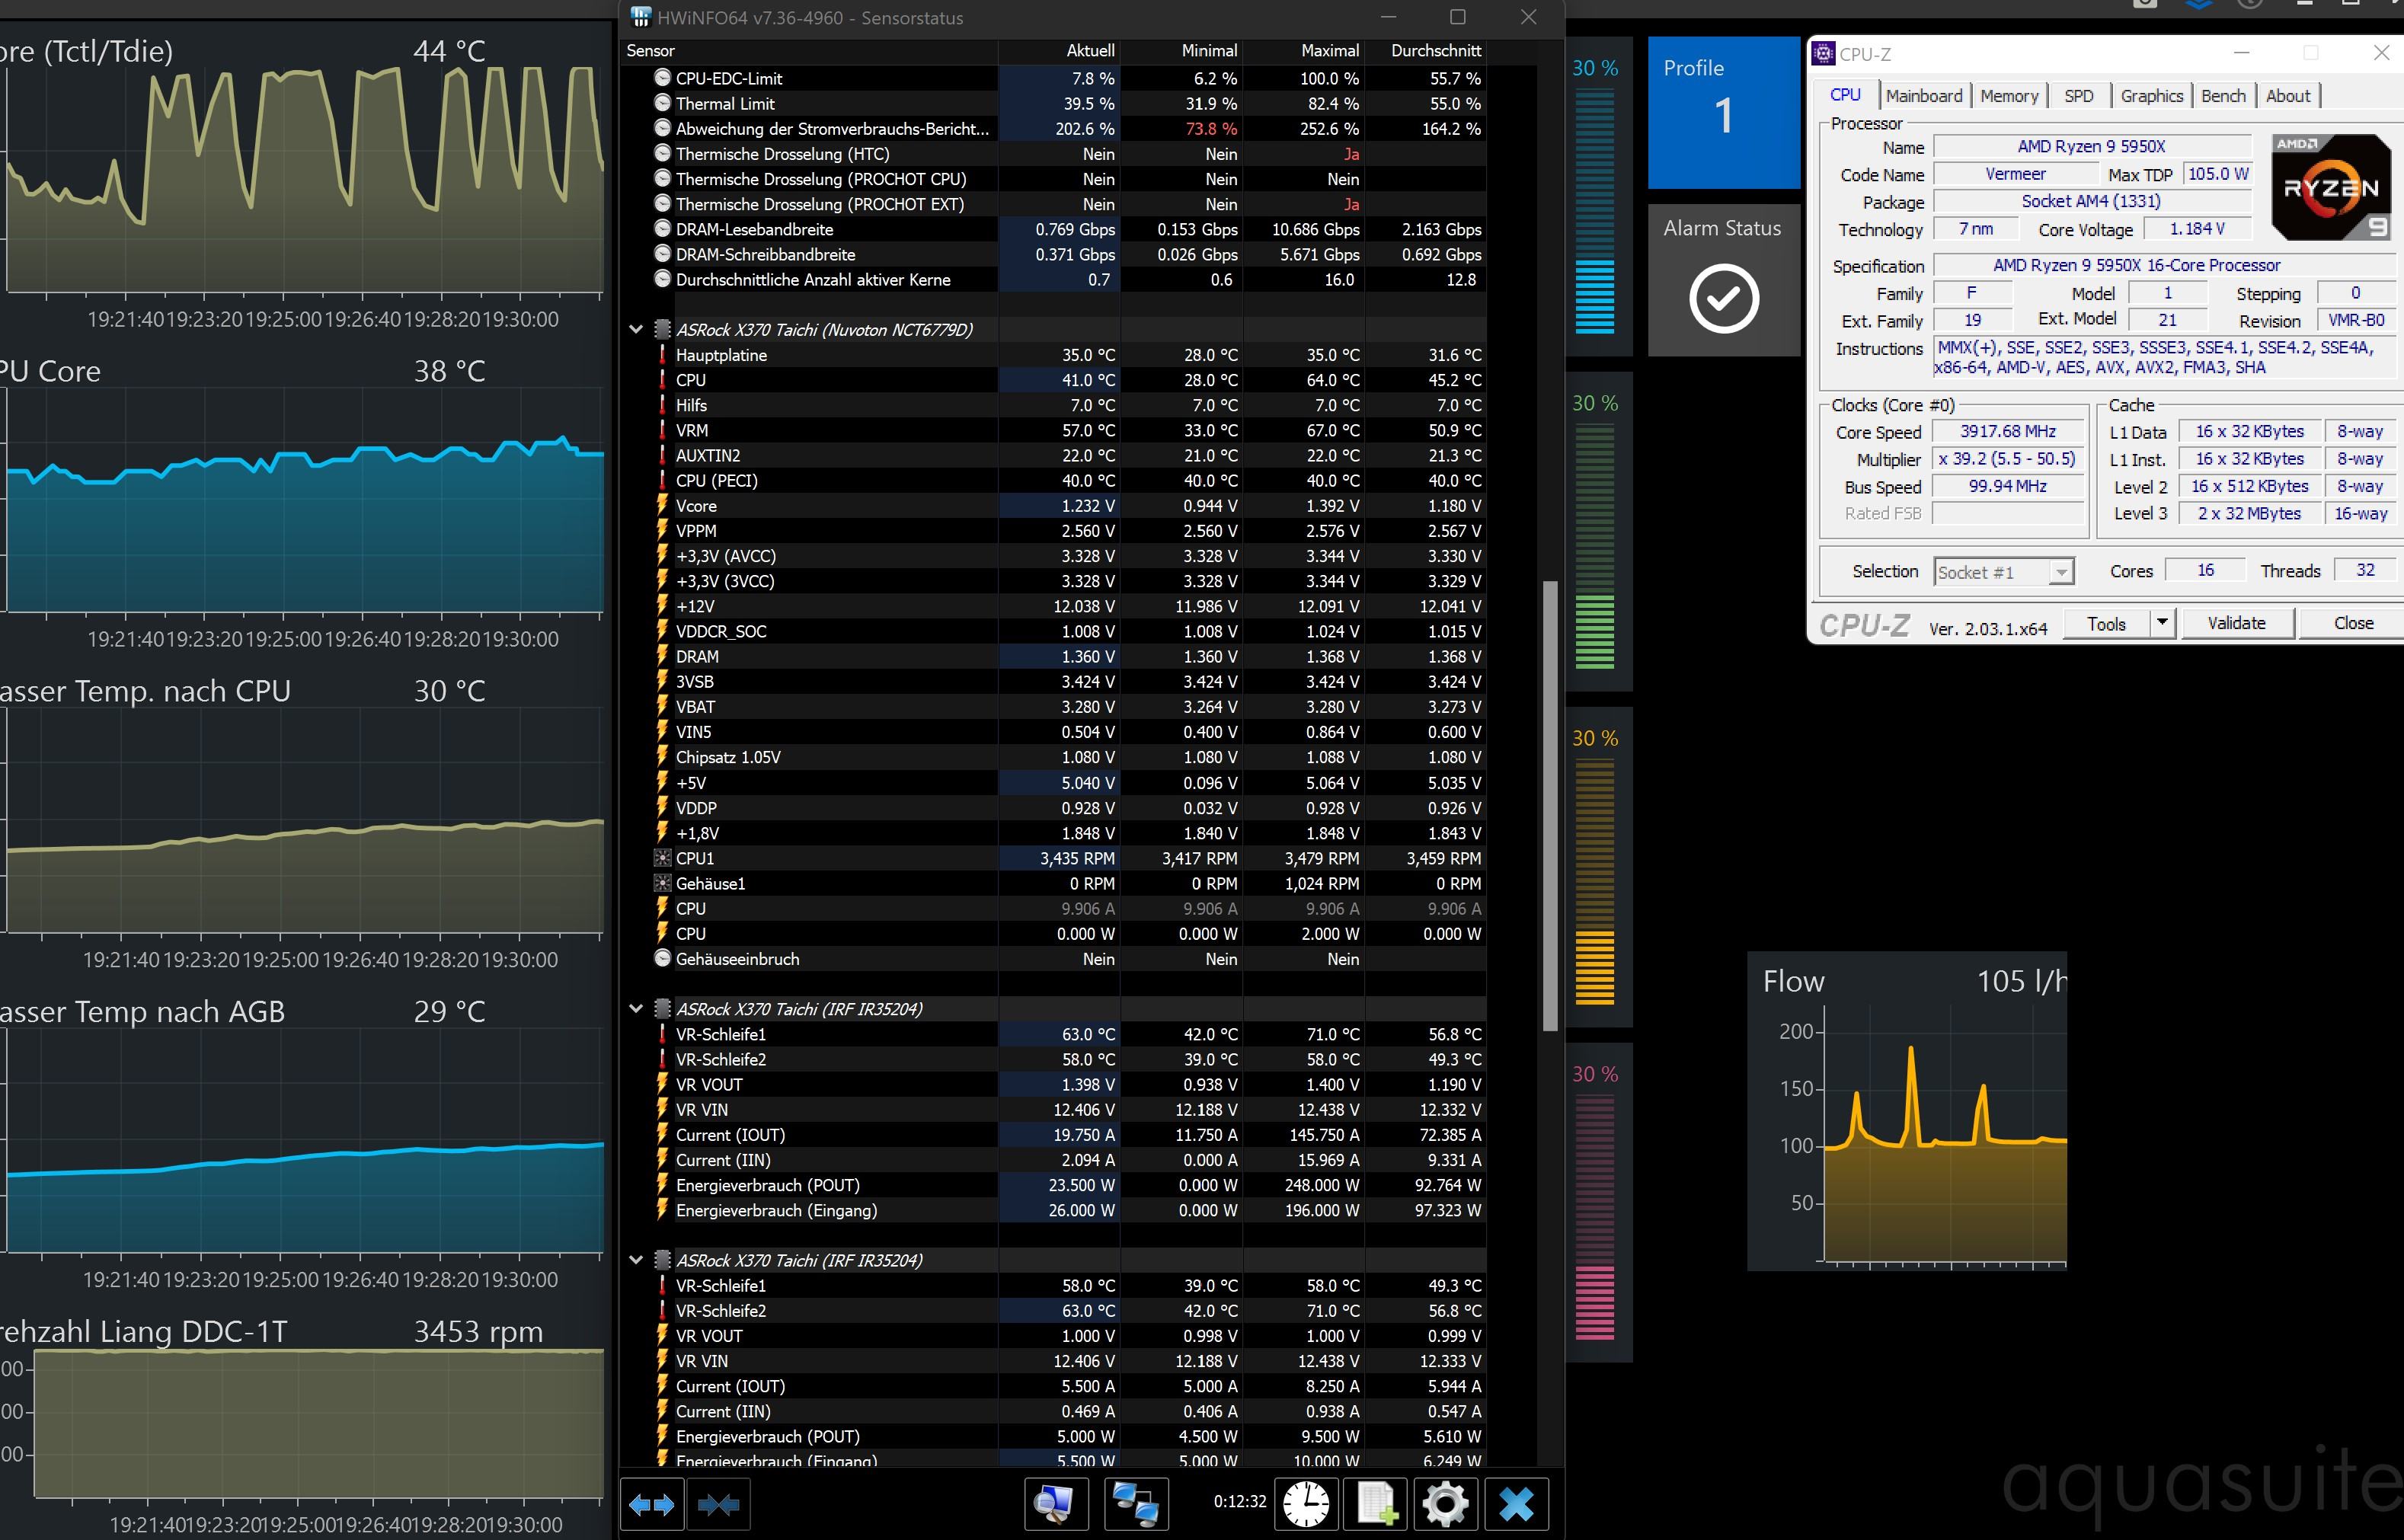Viewport: 2404px width, 1540px height.
Task: Click the Sensor column header in HWiNFO
Action: [x=809, y=50]
